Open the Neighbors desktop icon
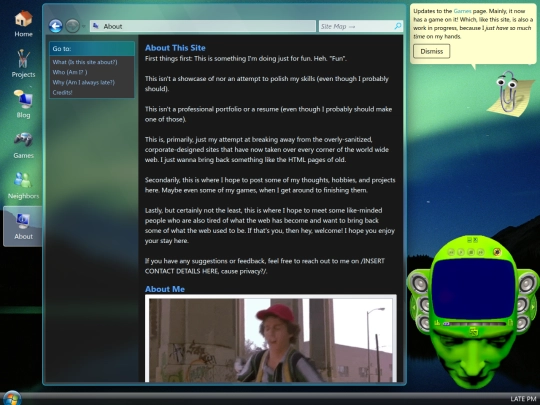Screen dimensions: 540x405 pos(23,186)
